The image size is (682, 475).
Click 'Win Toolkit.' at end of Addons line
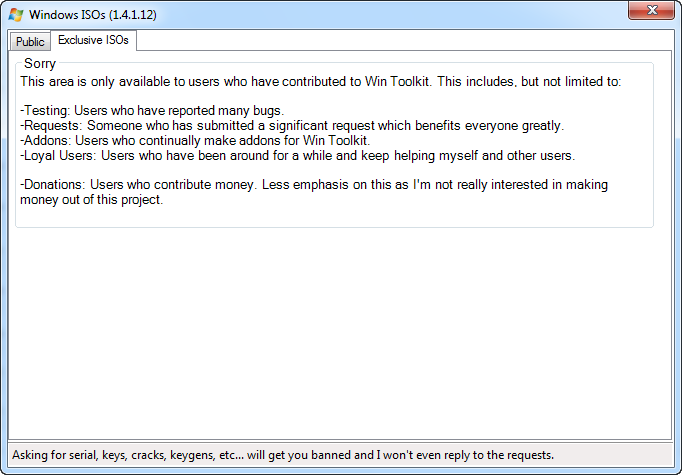(x=336, y=140)
